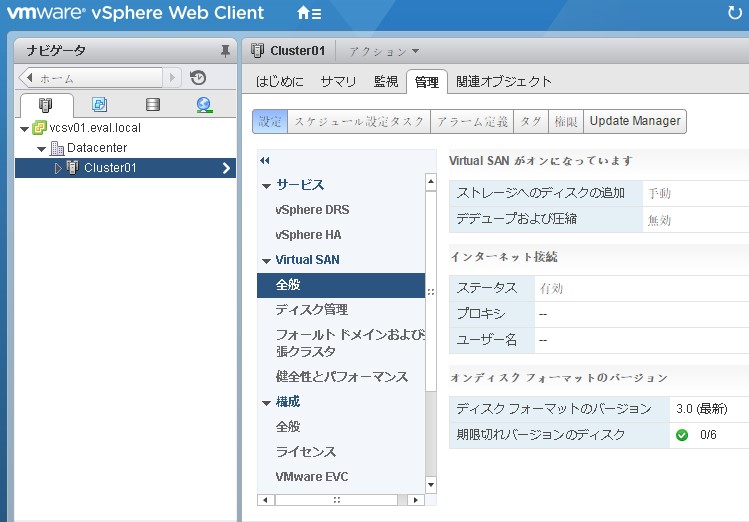Collapse the Virtual SAN section
This screenshot has height=522, width=749.
pyautogui.click(x=267, y=261)
